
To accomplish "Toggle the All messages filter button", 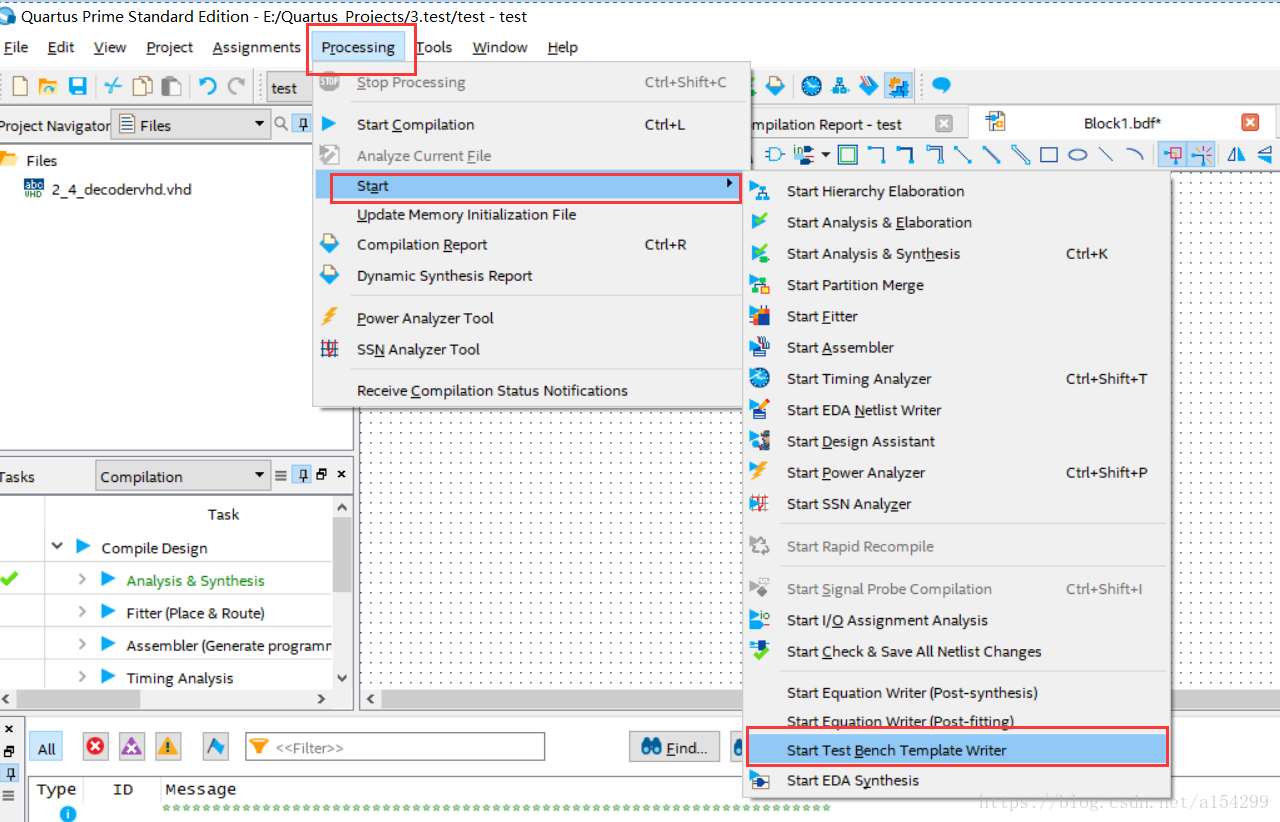I will click(47, 748).
